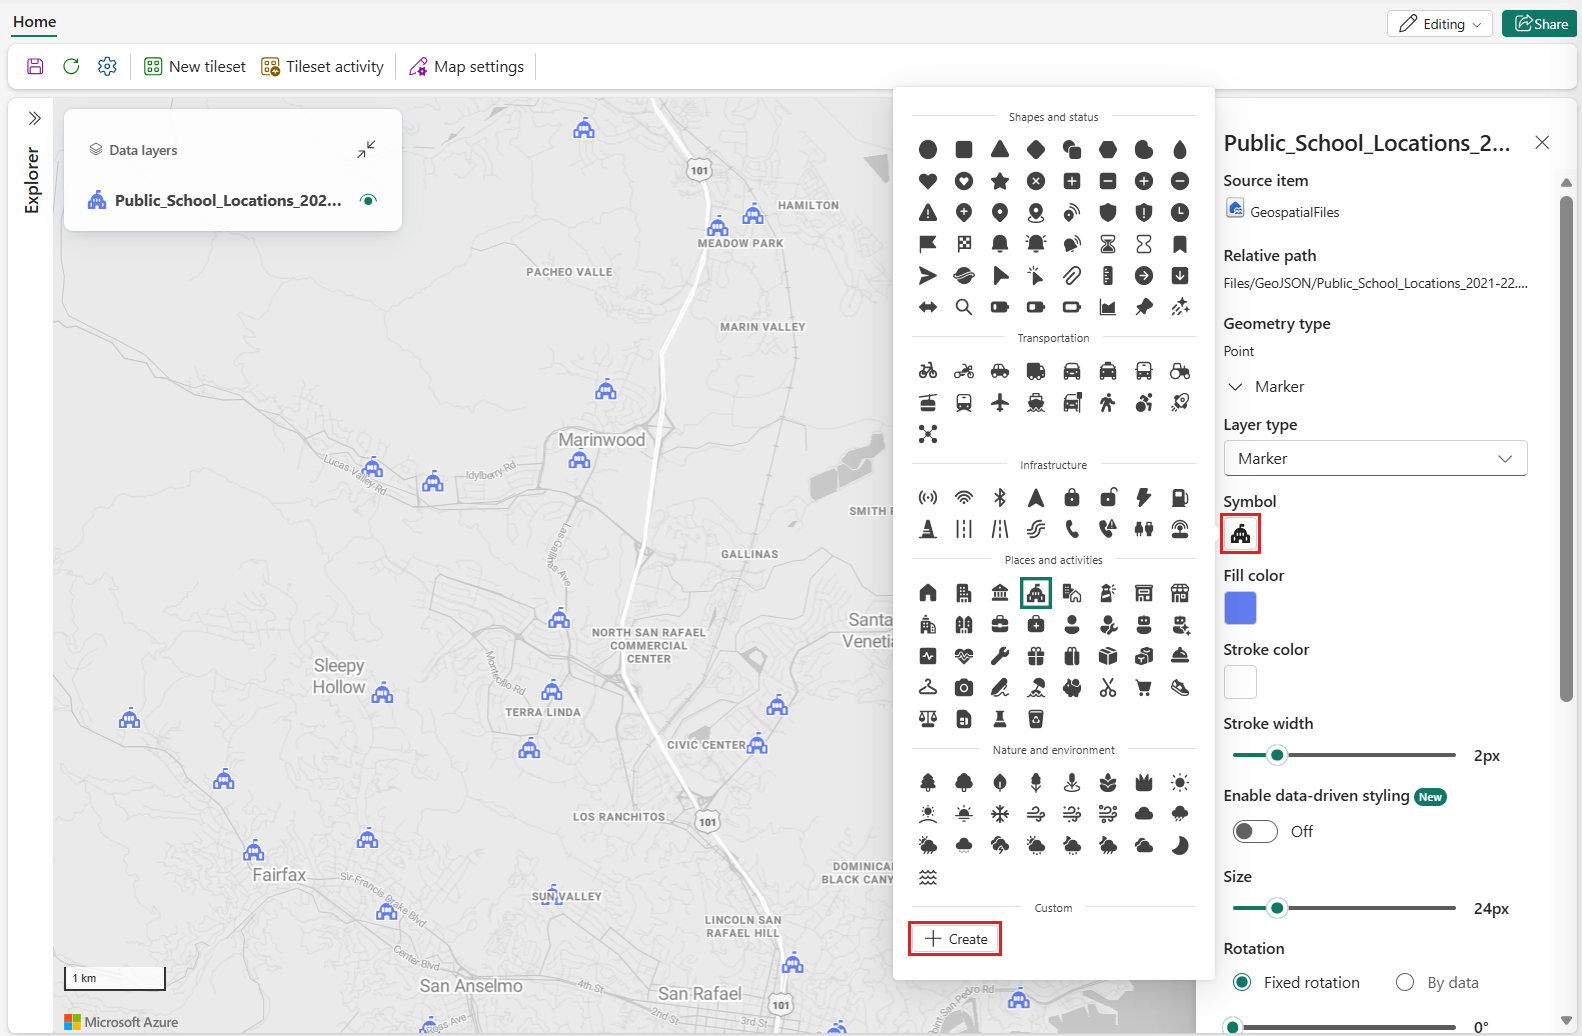
Task: Pick the flag symbol
Action: pos(928,244)
